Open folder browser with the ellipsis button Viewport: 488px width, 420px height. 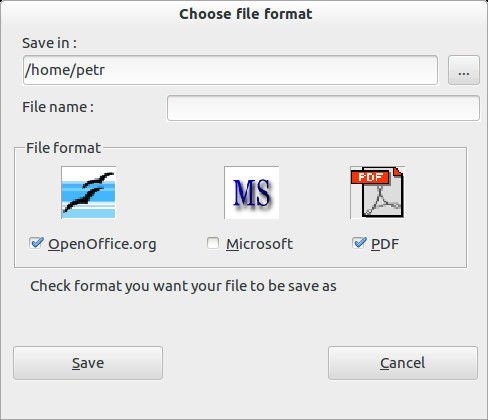click(x=464, y=70)
